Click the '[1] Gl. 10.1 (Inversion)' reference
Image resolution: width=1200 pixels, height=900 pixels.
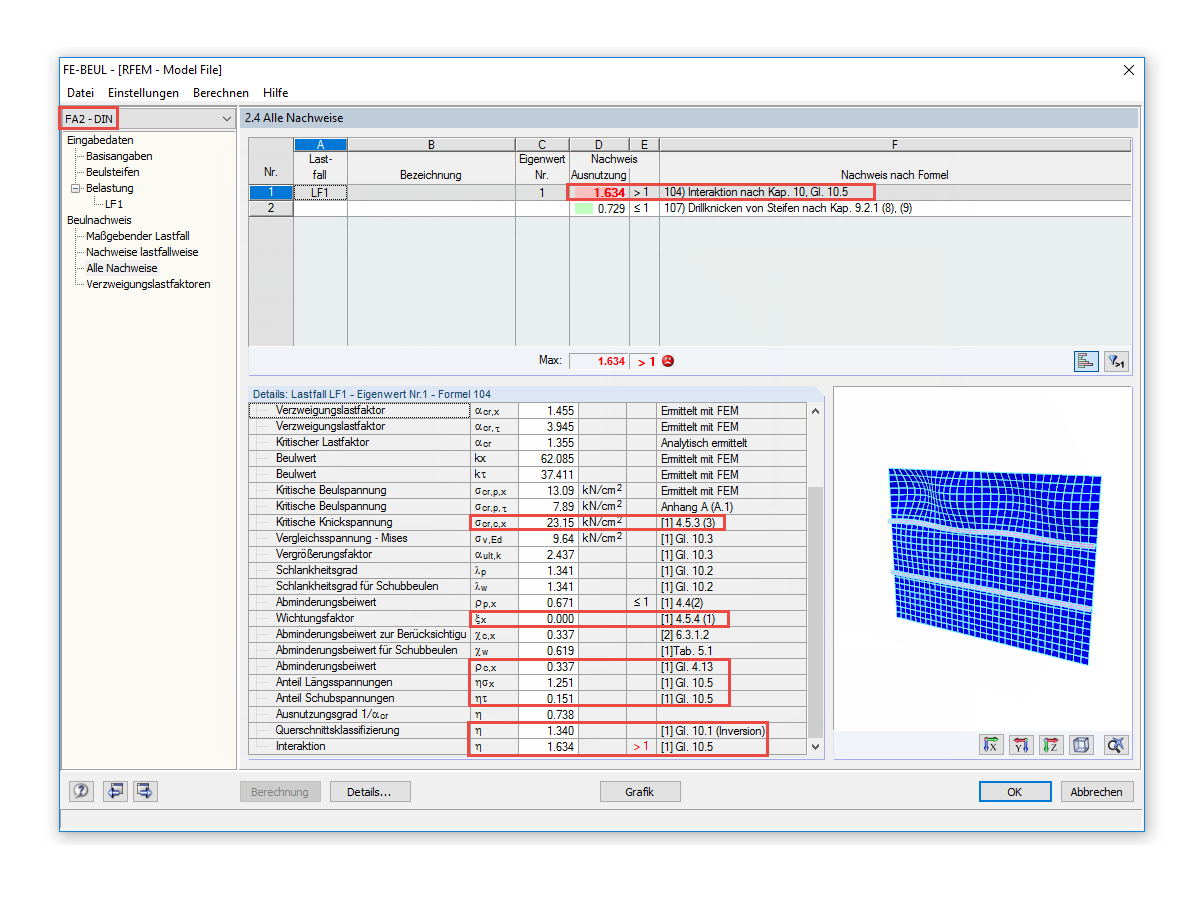pos(713,730)
